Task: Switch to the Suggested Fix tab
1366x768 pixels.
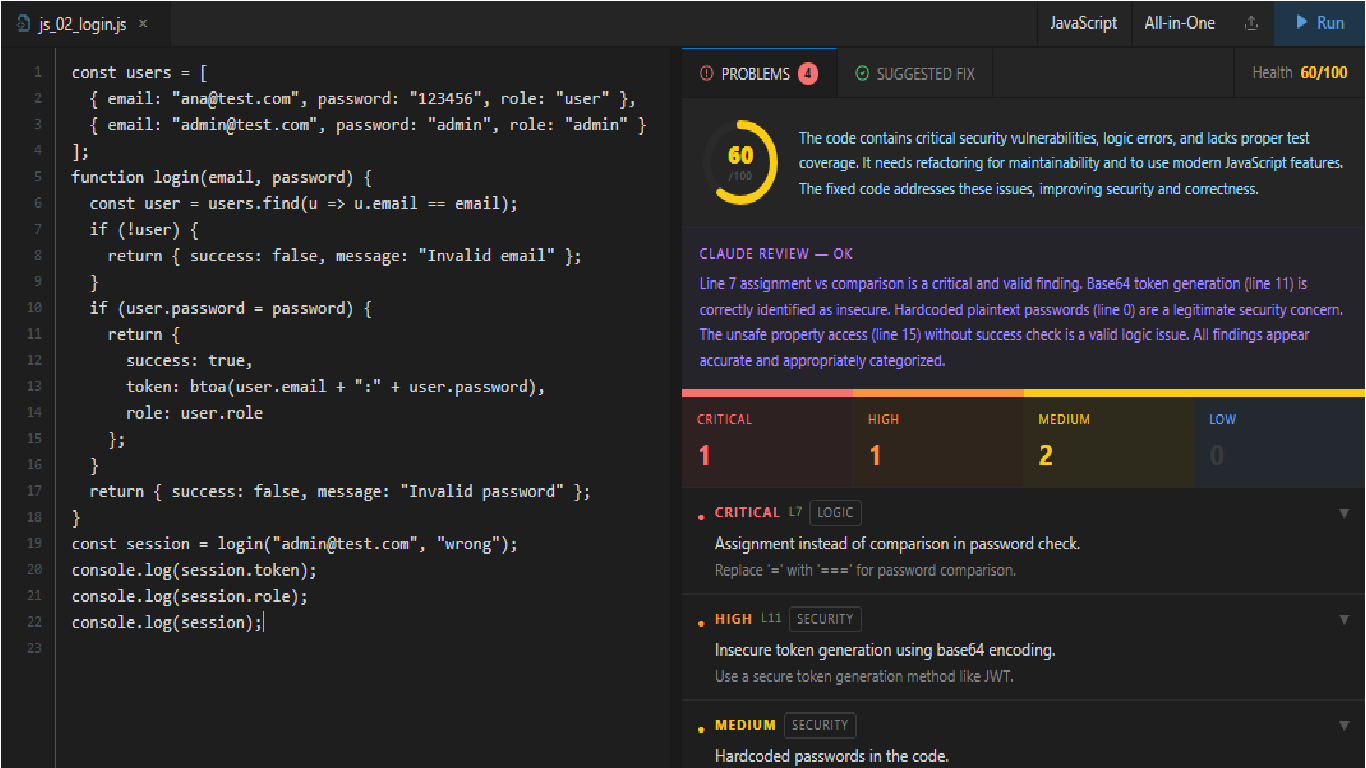Action: [915, 74]
